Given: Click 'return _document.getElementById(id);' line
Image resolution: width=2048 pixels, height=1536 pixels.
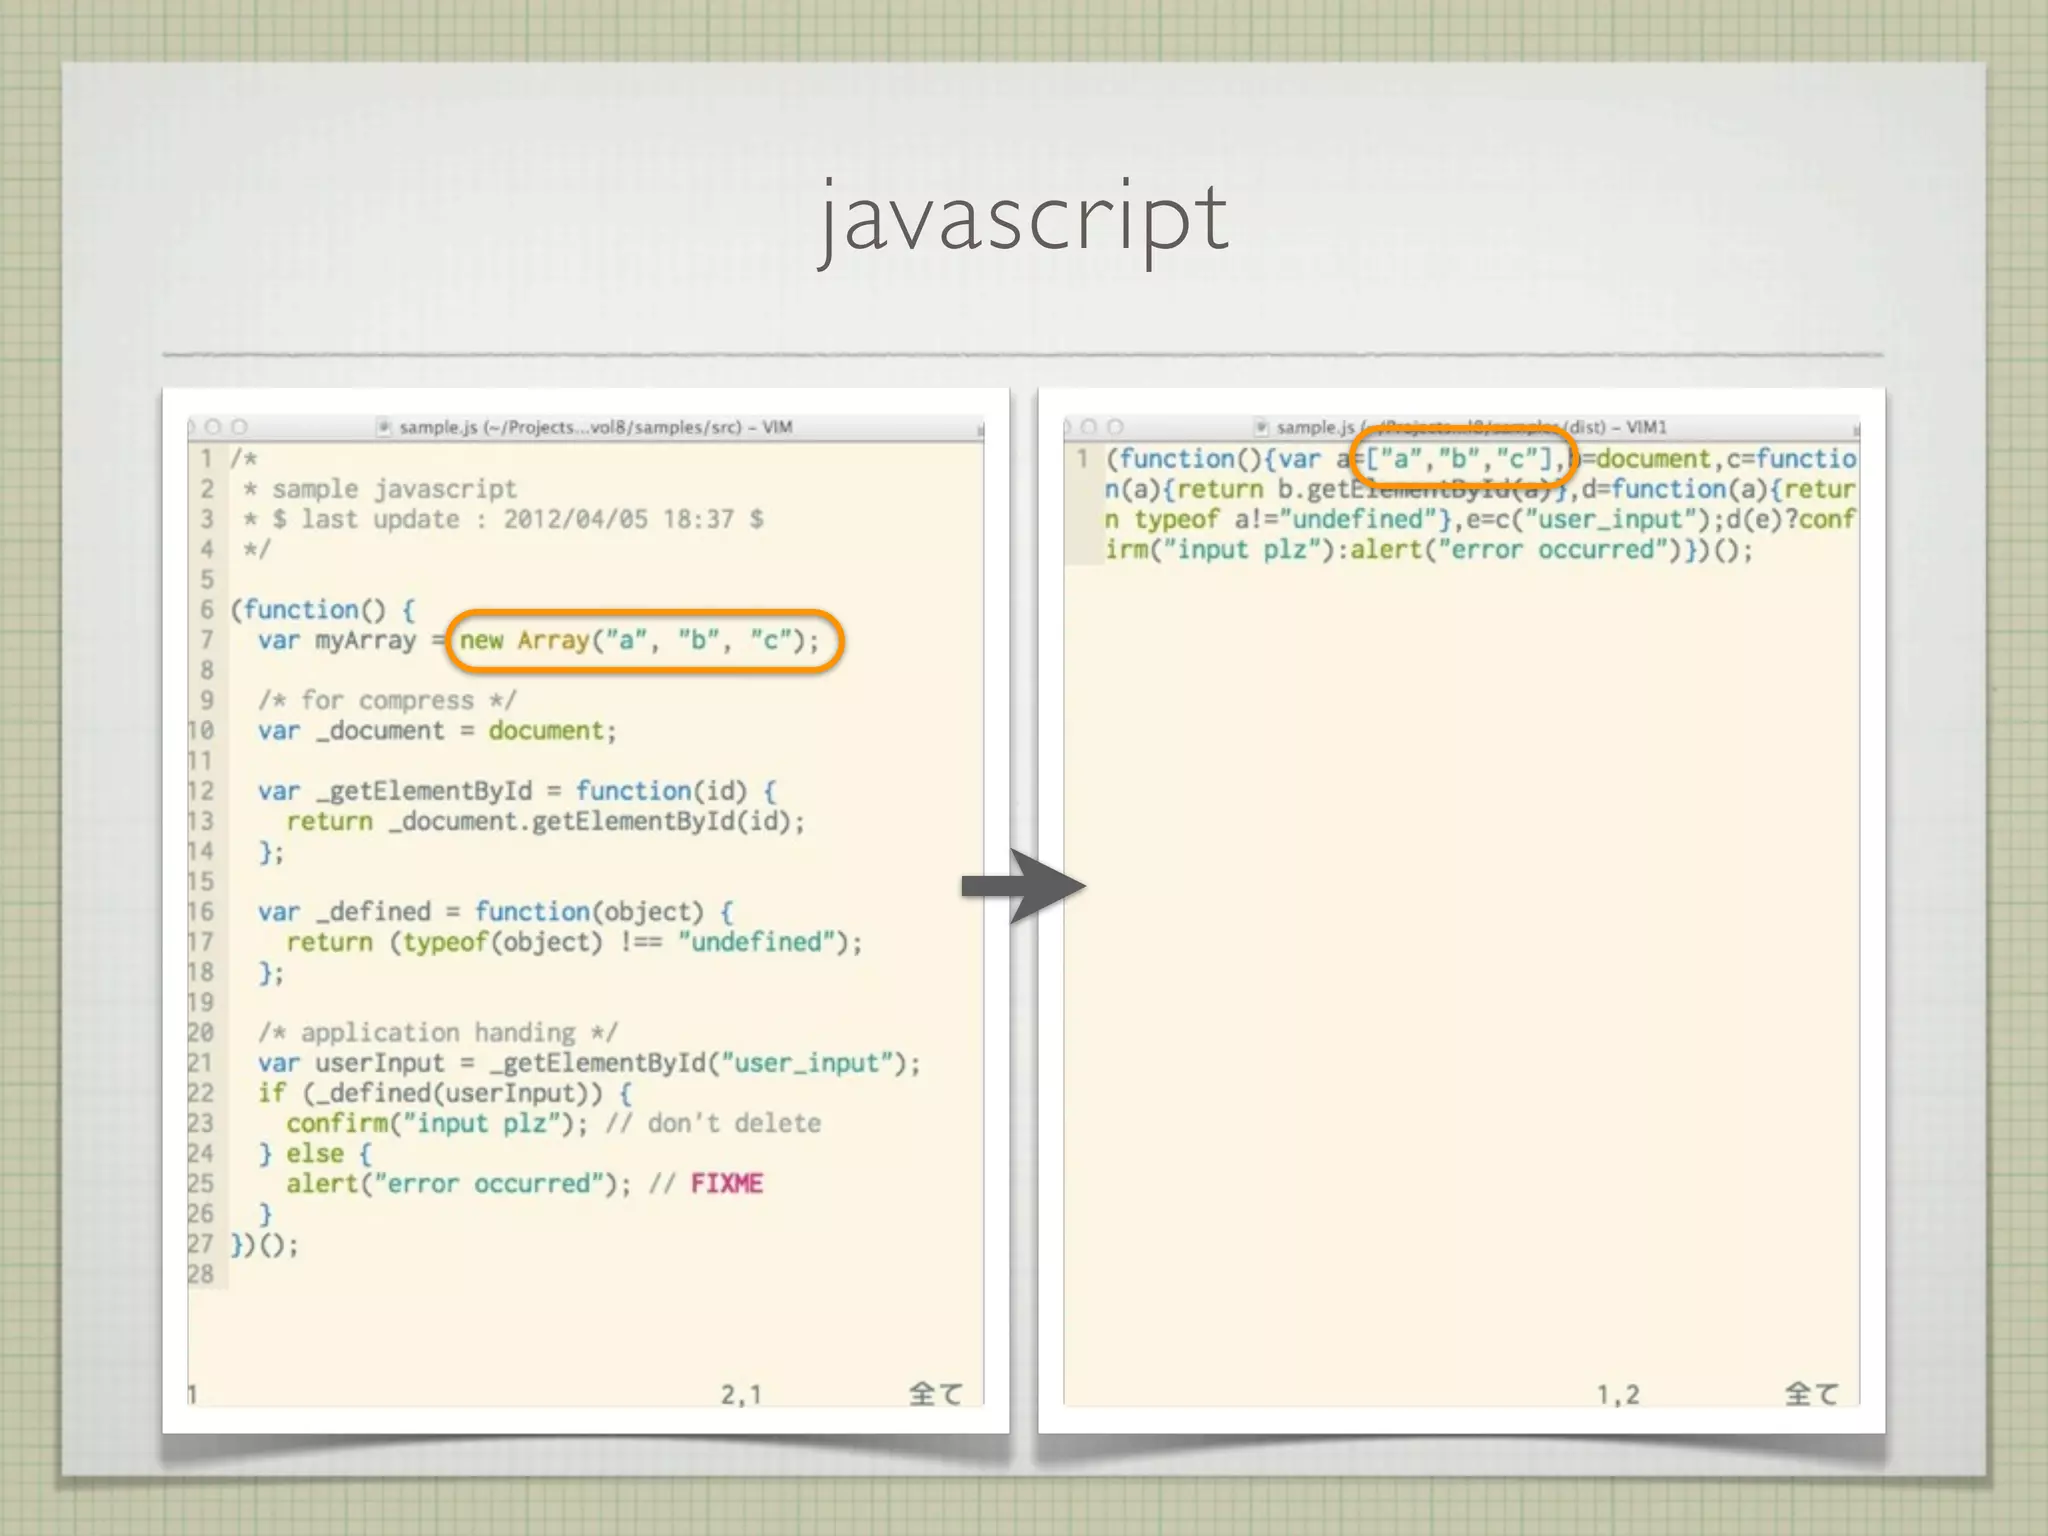Looking at the screenshot, I should pyautogui.click(x=545, y=821).
